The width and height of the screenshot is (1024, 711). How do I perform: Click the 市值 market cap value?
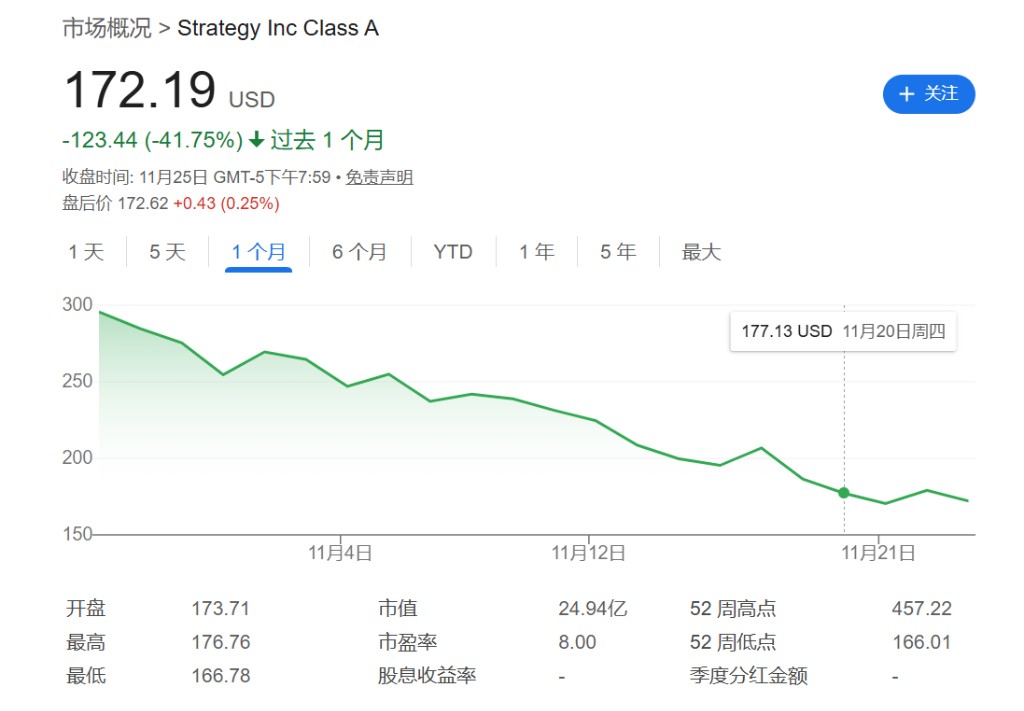(592, 608)
